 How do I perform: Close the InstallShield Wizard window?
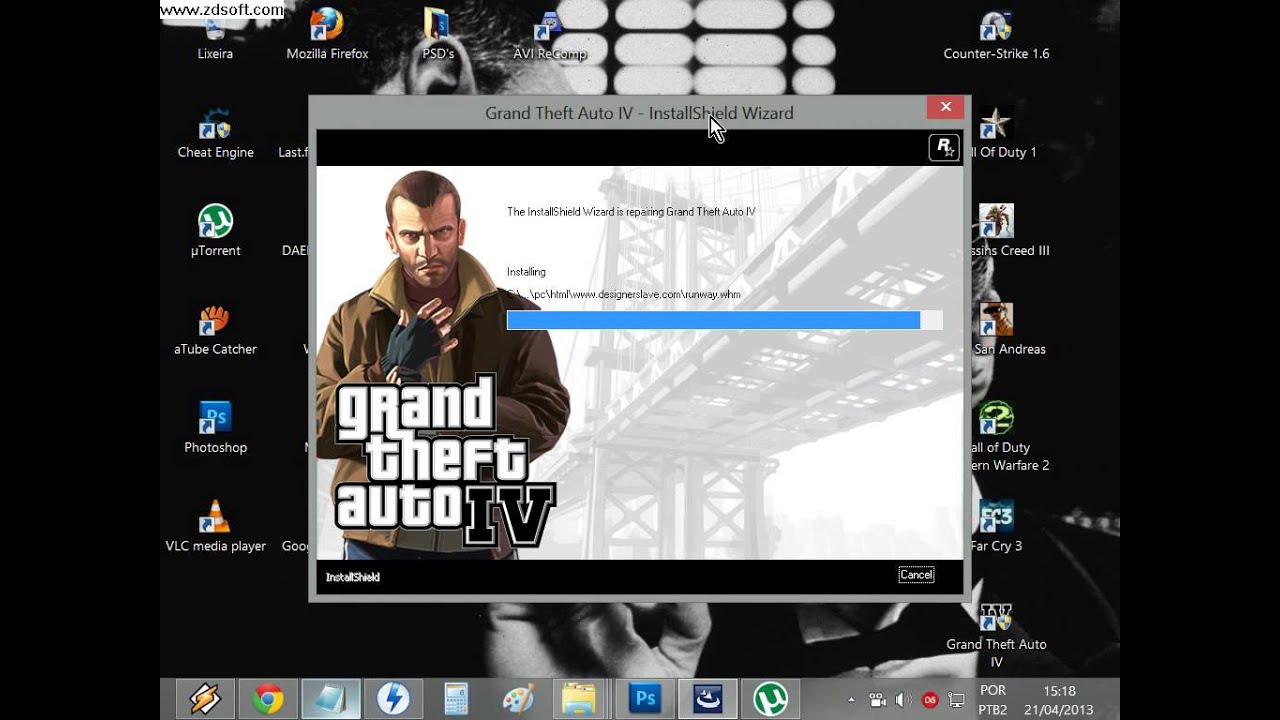click(x=945, y=107)
